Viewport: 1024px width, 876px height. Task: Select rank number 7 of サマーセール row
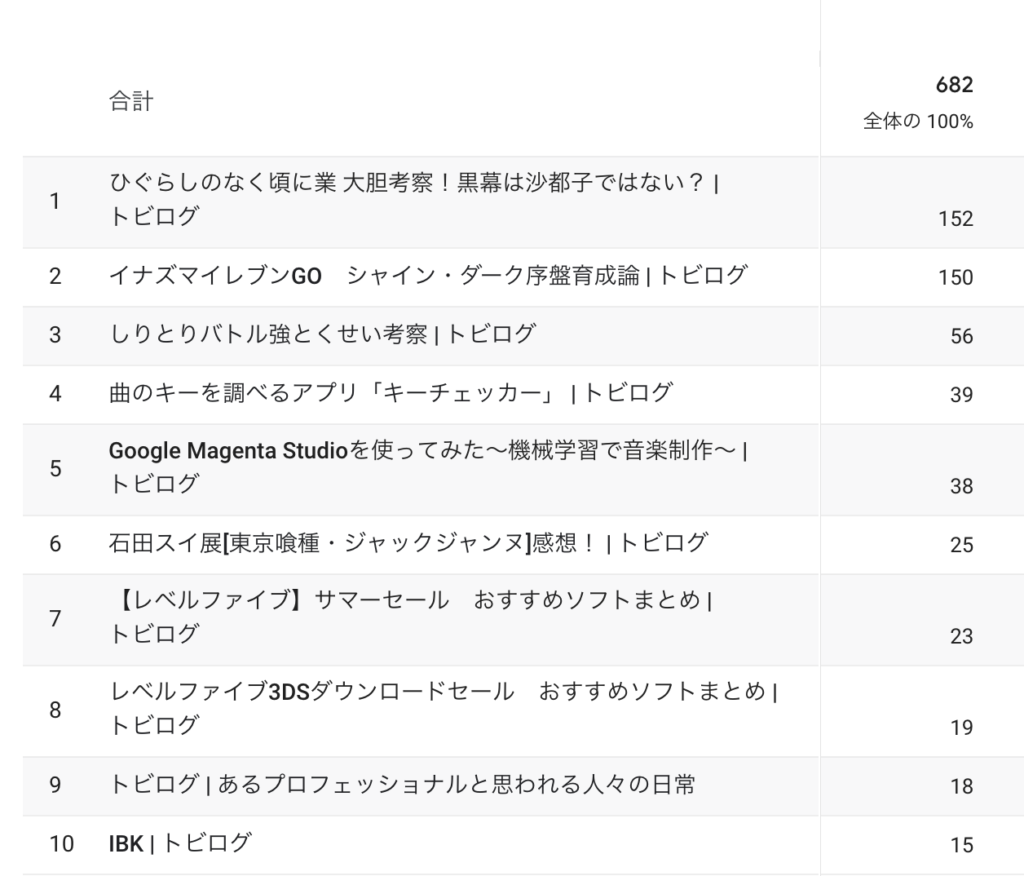pyautogui.click(x=55, y=619)
